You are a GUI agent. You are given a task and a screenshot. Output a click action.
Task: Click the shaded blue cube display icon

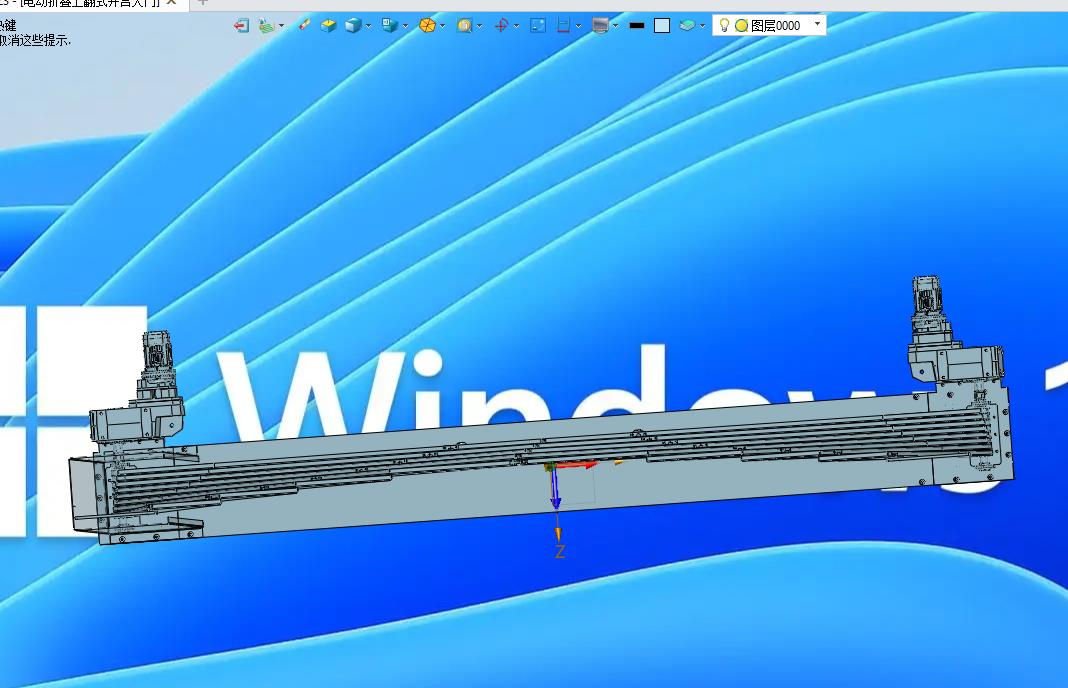click(x=353, y=26)
